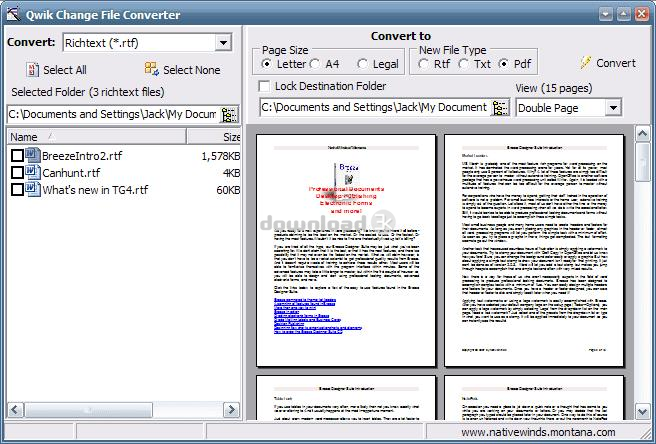Enable Lock Destination Folder checkbox
Screen dimensions: 656x444
pos(265,87)
